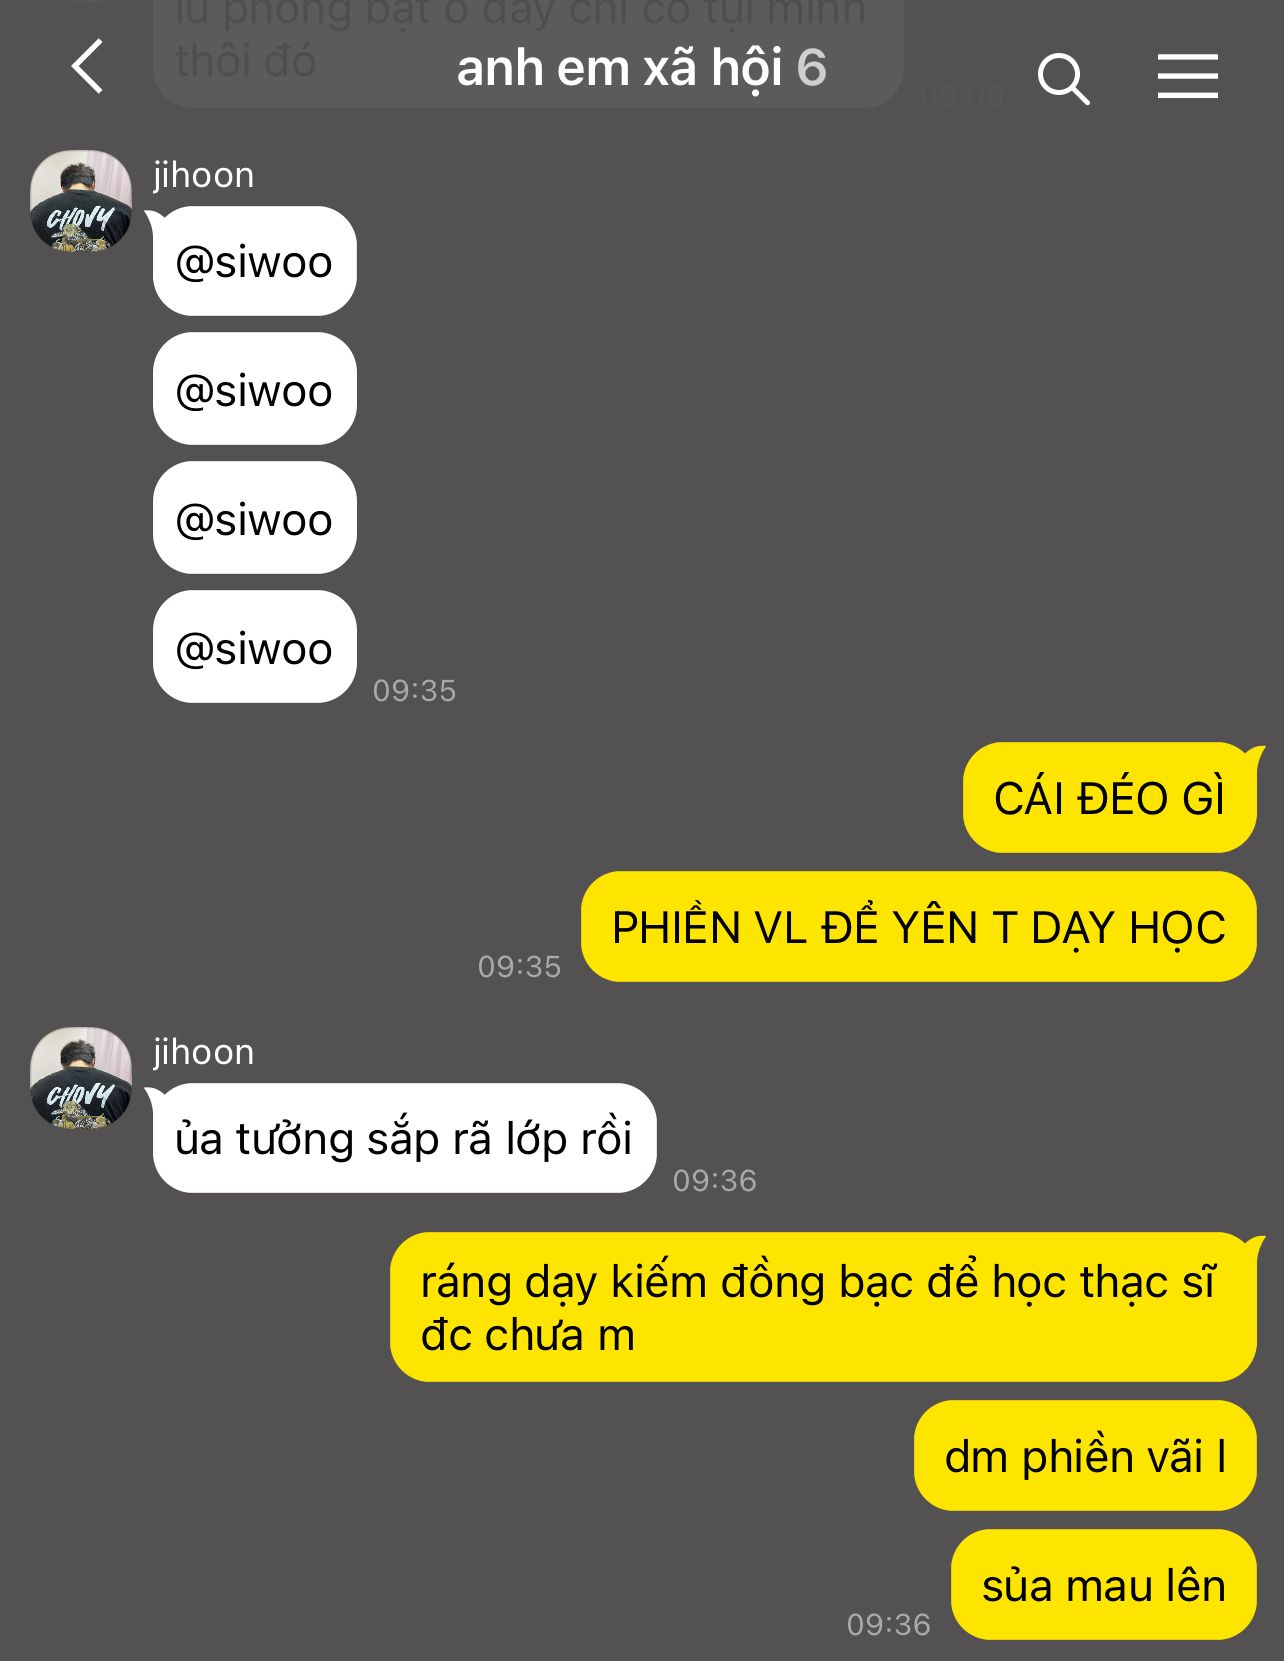Tap the 'dm phiền vãi l' message
Screen dimensions: 1284x1661
tap(1085, 1456)
